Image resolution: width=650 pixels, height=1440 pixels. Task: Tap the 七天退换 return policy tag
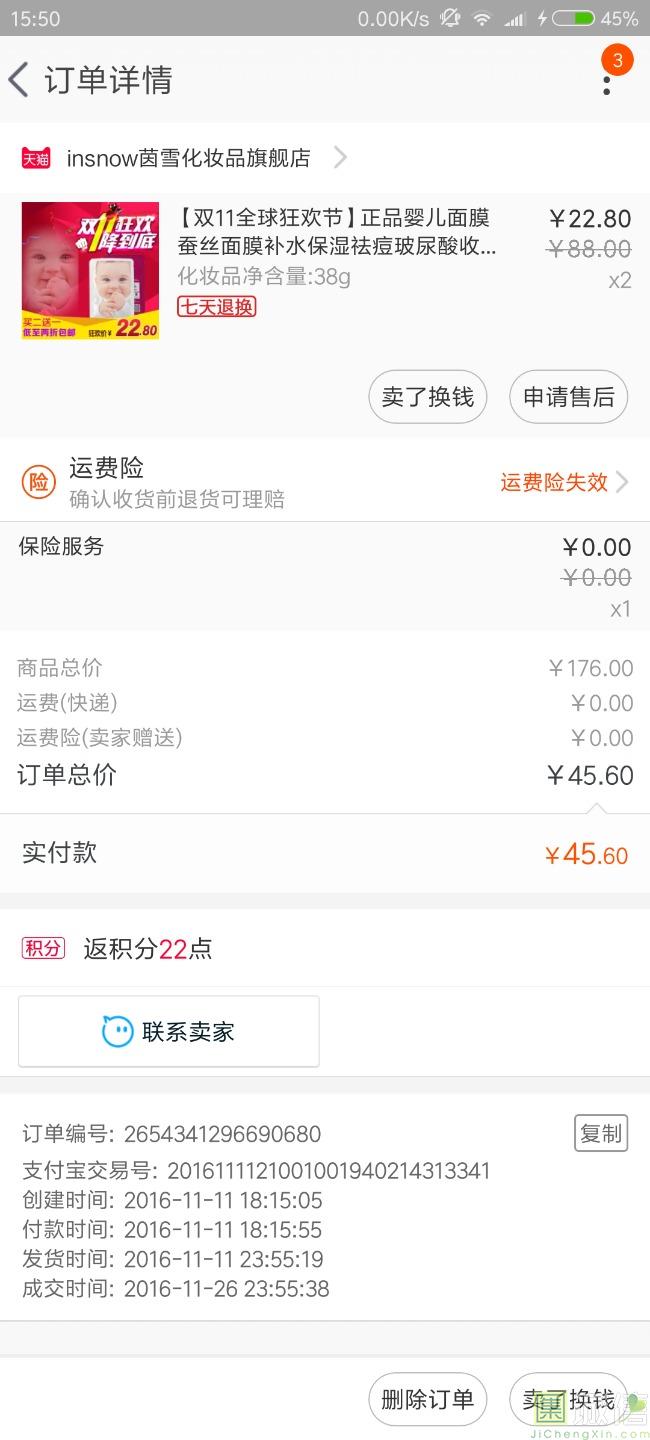(217, 307)
